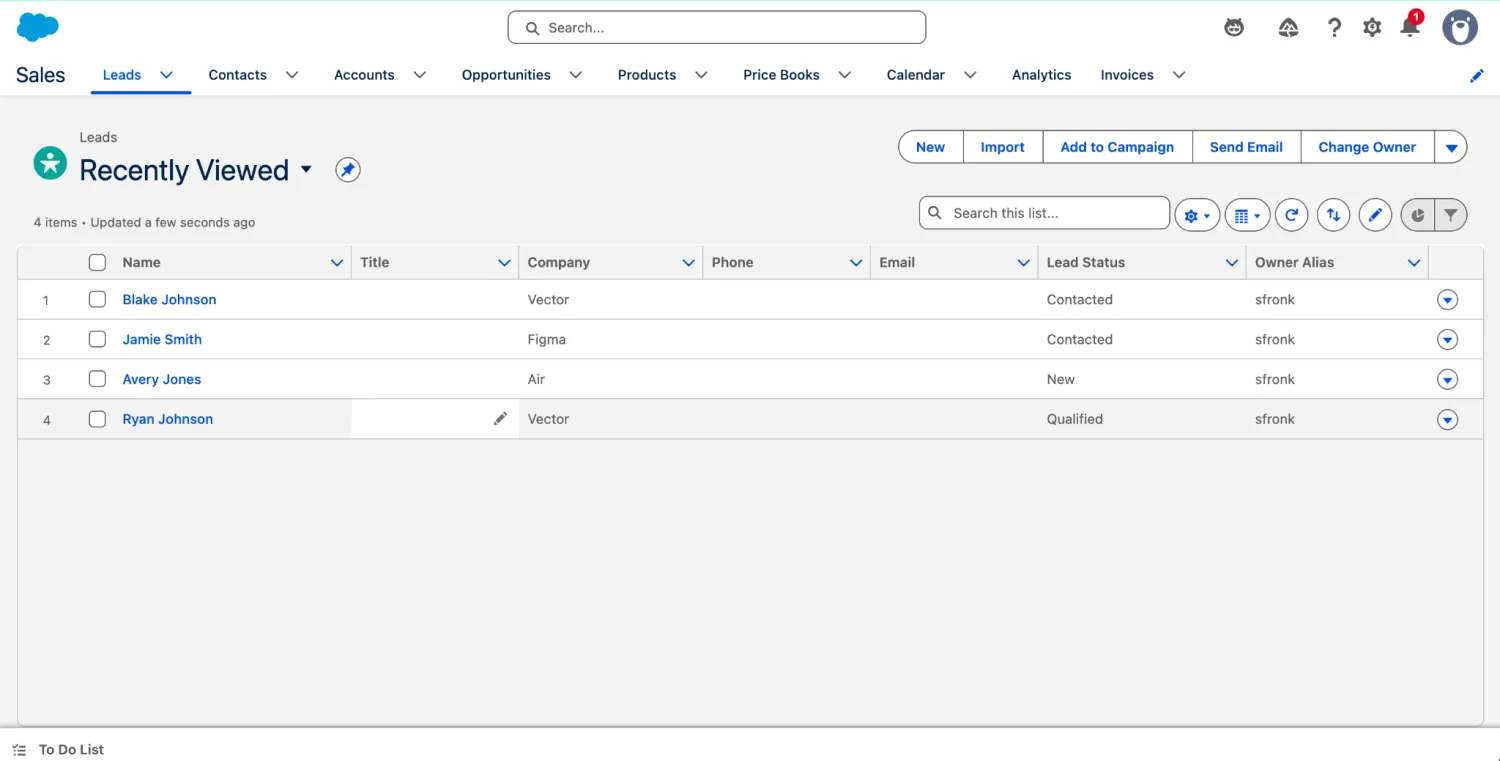
Task: Expand the Leads tab dropdown
Action: pos(167,75)
